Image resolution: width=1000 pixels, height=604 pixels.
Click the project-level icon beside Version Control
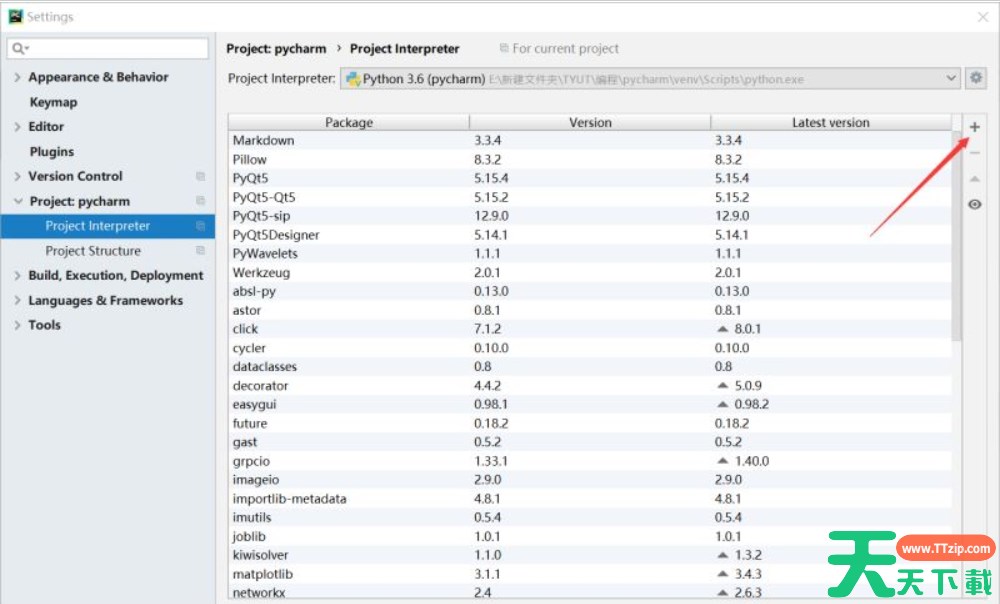coord(200,176)
